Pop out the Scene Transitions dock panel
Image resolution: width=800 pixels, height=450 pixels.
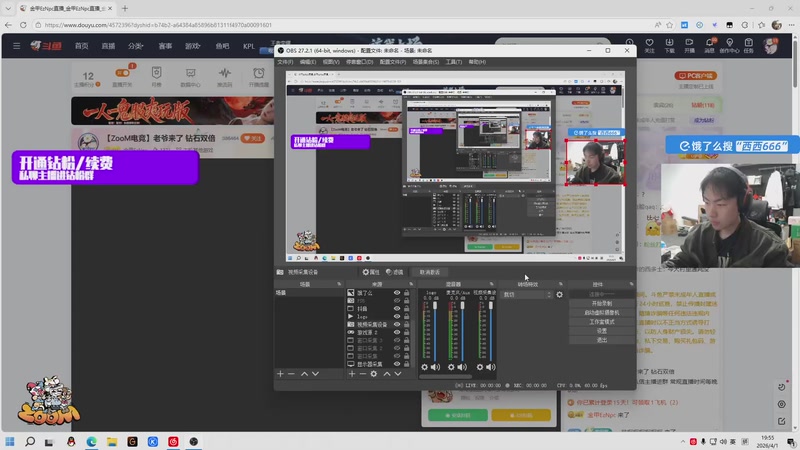(561, 284)
